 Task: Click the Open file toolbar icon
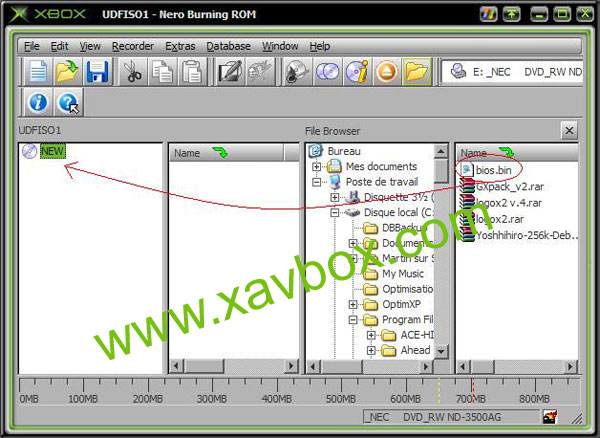[67, 72]
